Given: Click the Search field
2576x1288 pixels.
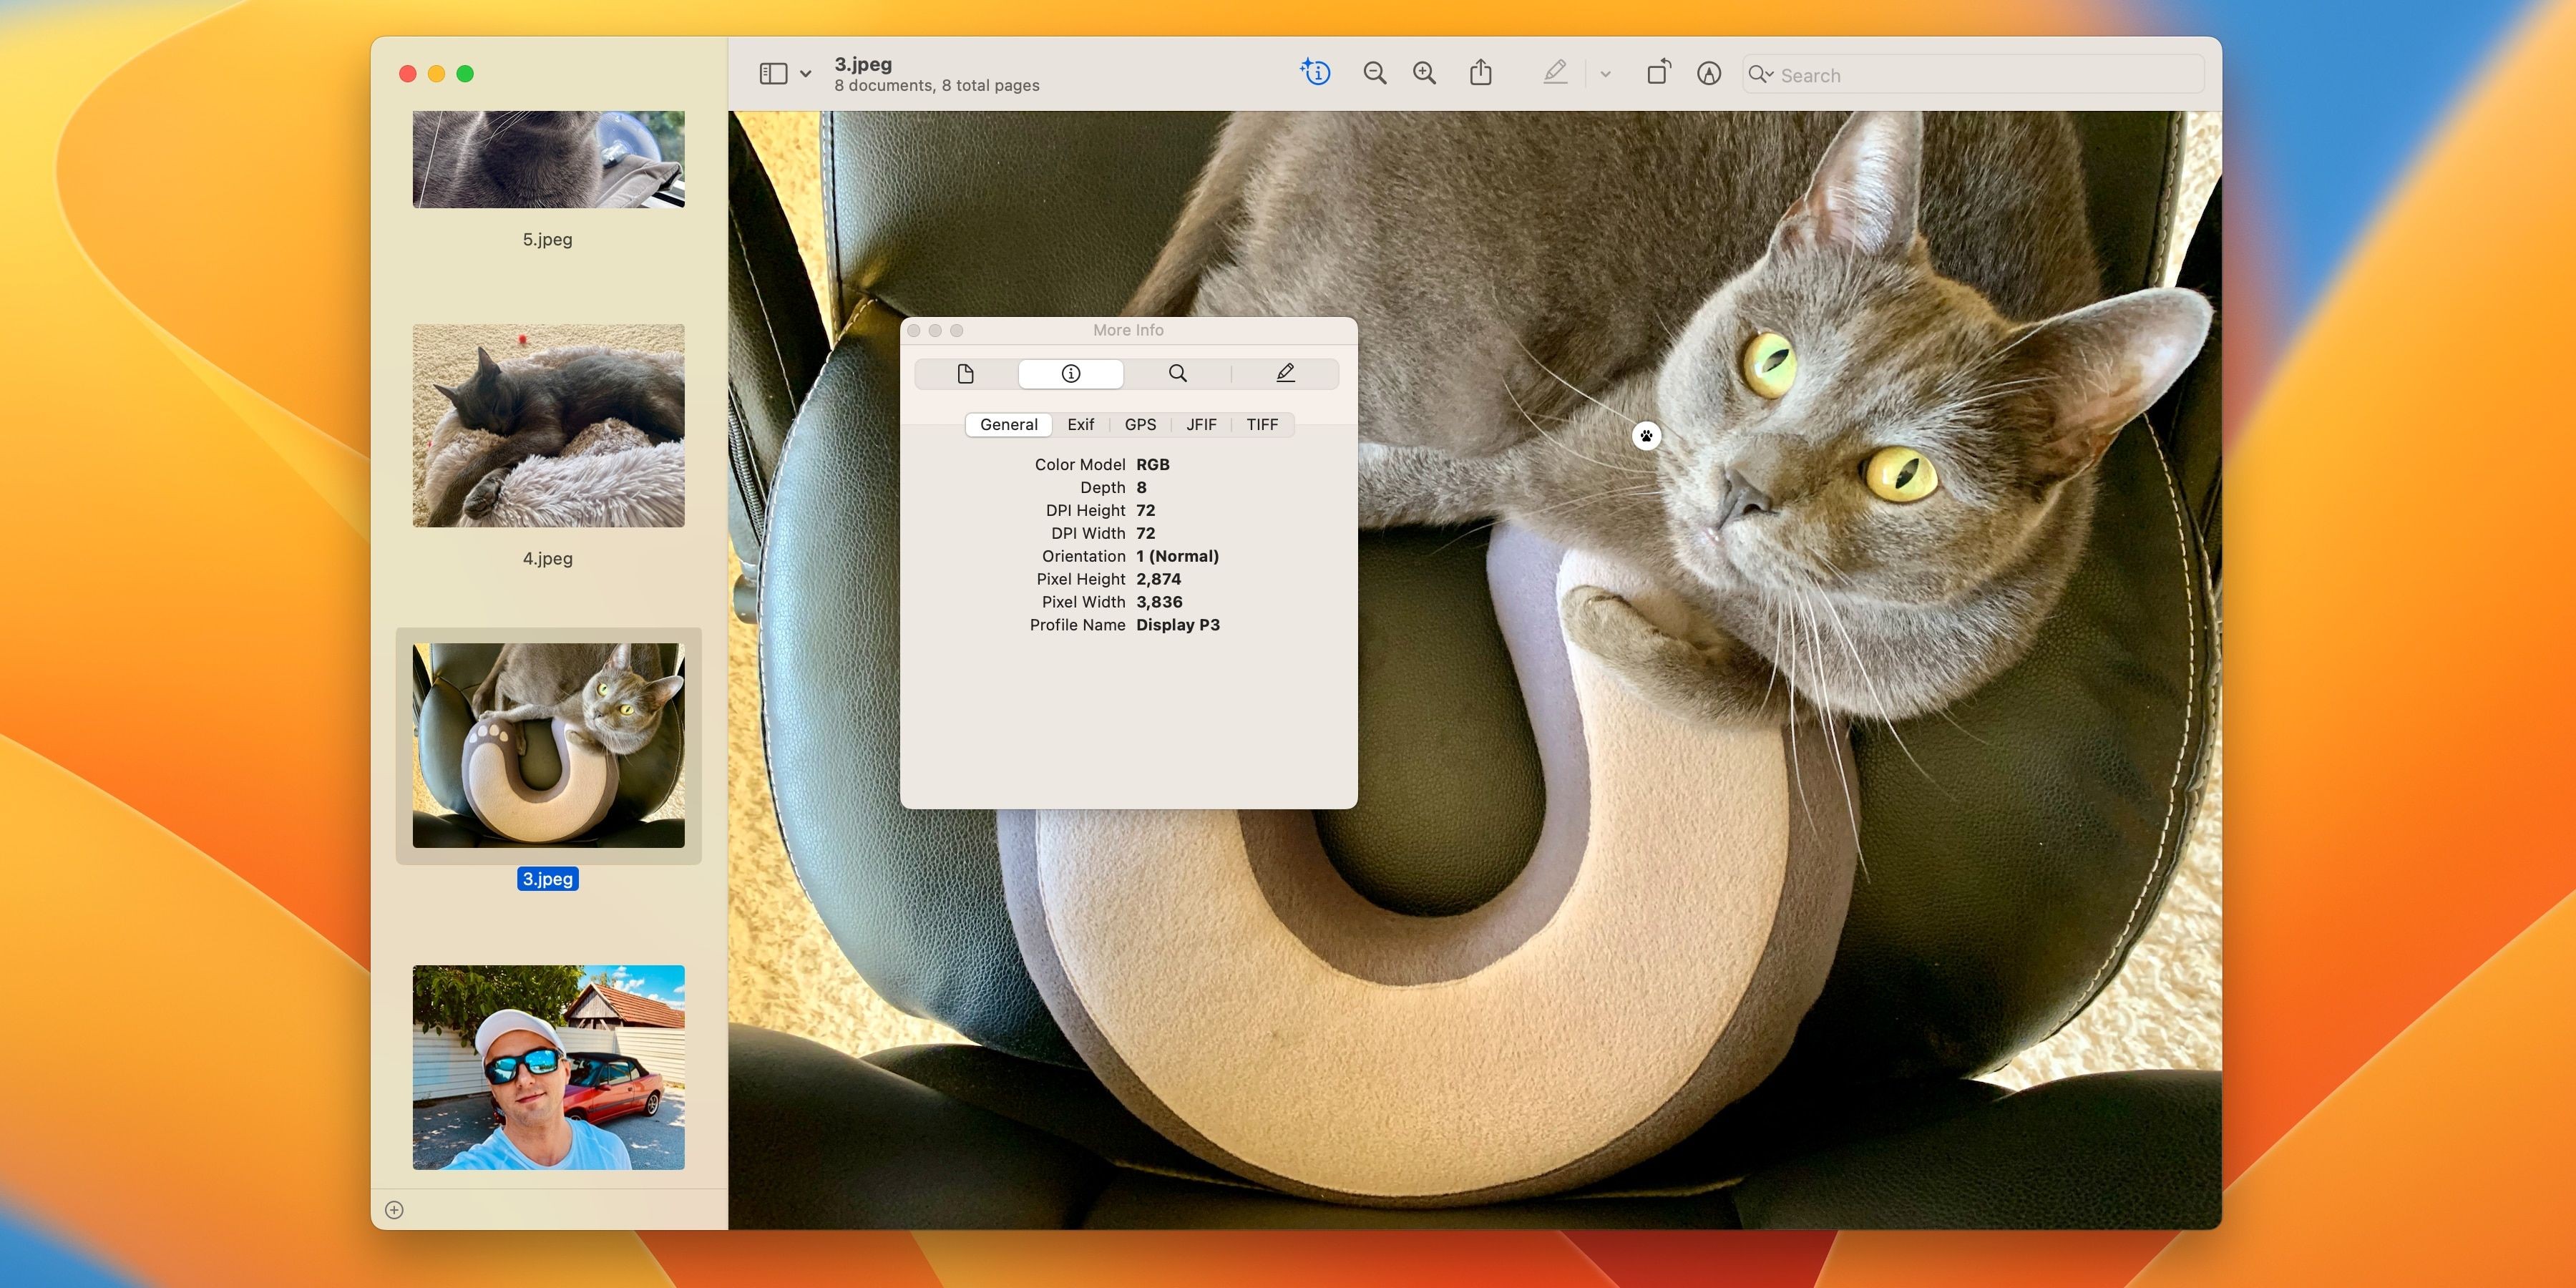Looking at the screenshot, I should (x=1973, y=75).
